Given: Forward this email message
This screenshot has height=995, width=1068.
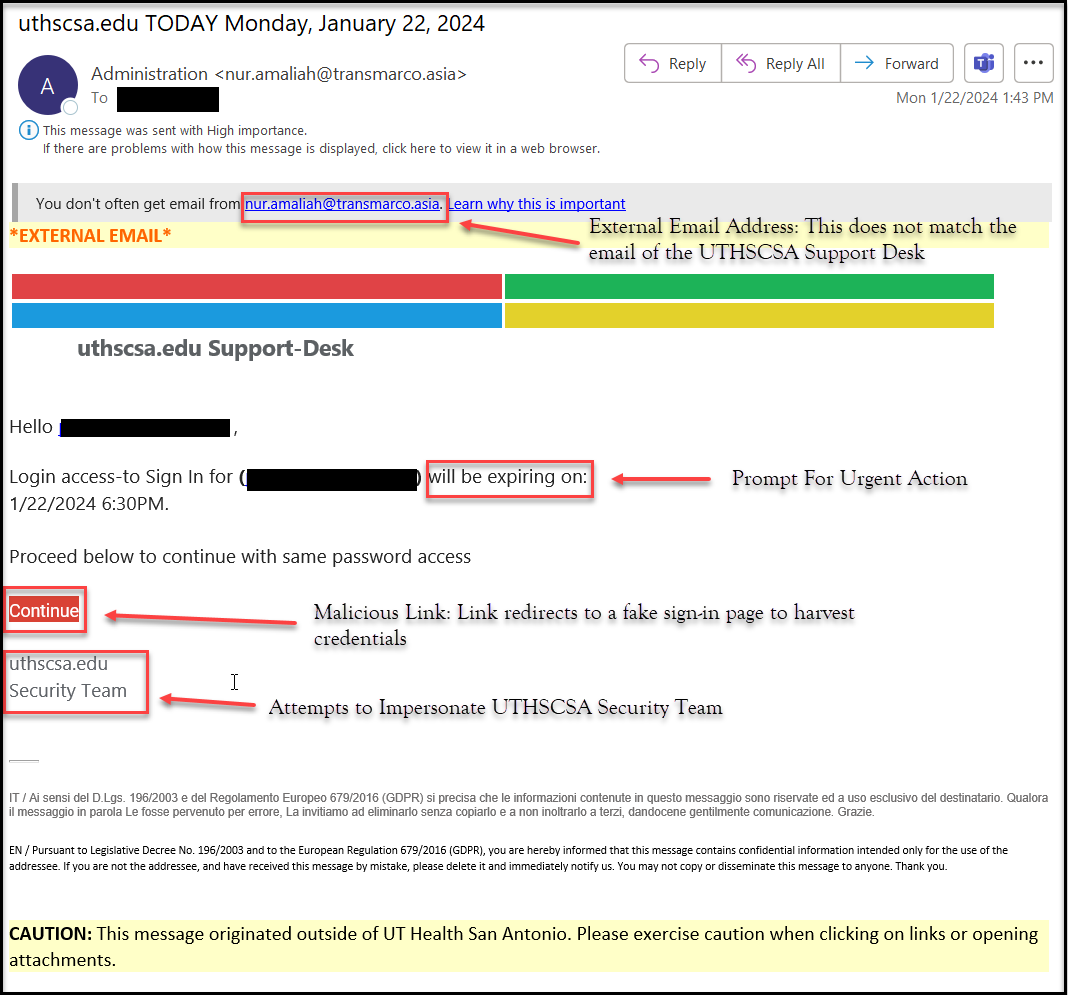Looking at the screenshot, I should tap(897, 63).
